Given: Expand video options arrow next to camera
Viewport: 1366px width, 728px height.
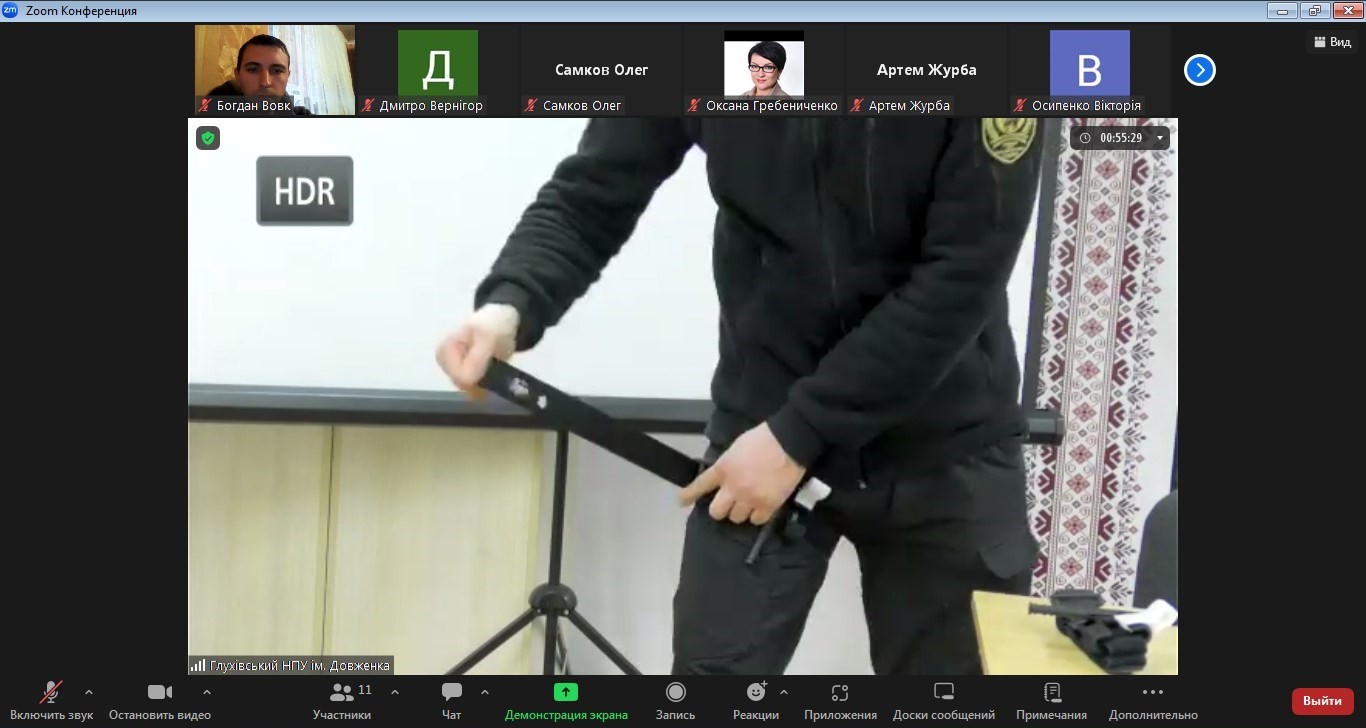Looking at the screenshot, I should [x=207, y=692].
